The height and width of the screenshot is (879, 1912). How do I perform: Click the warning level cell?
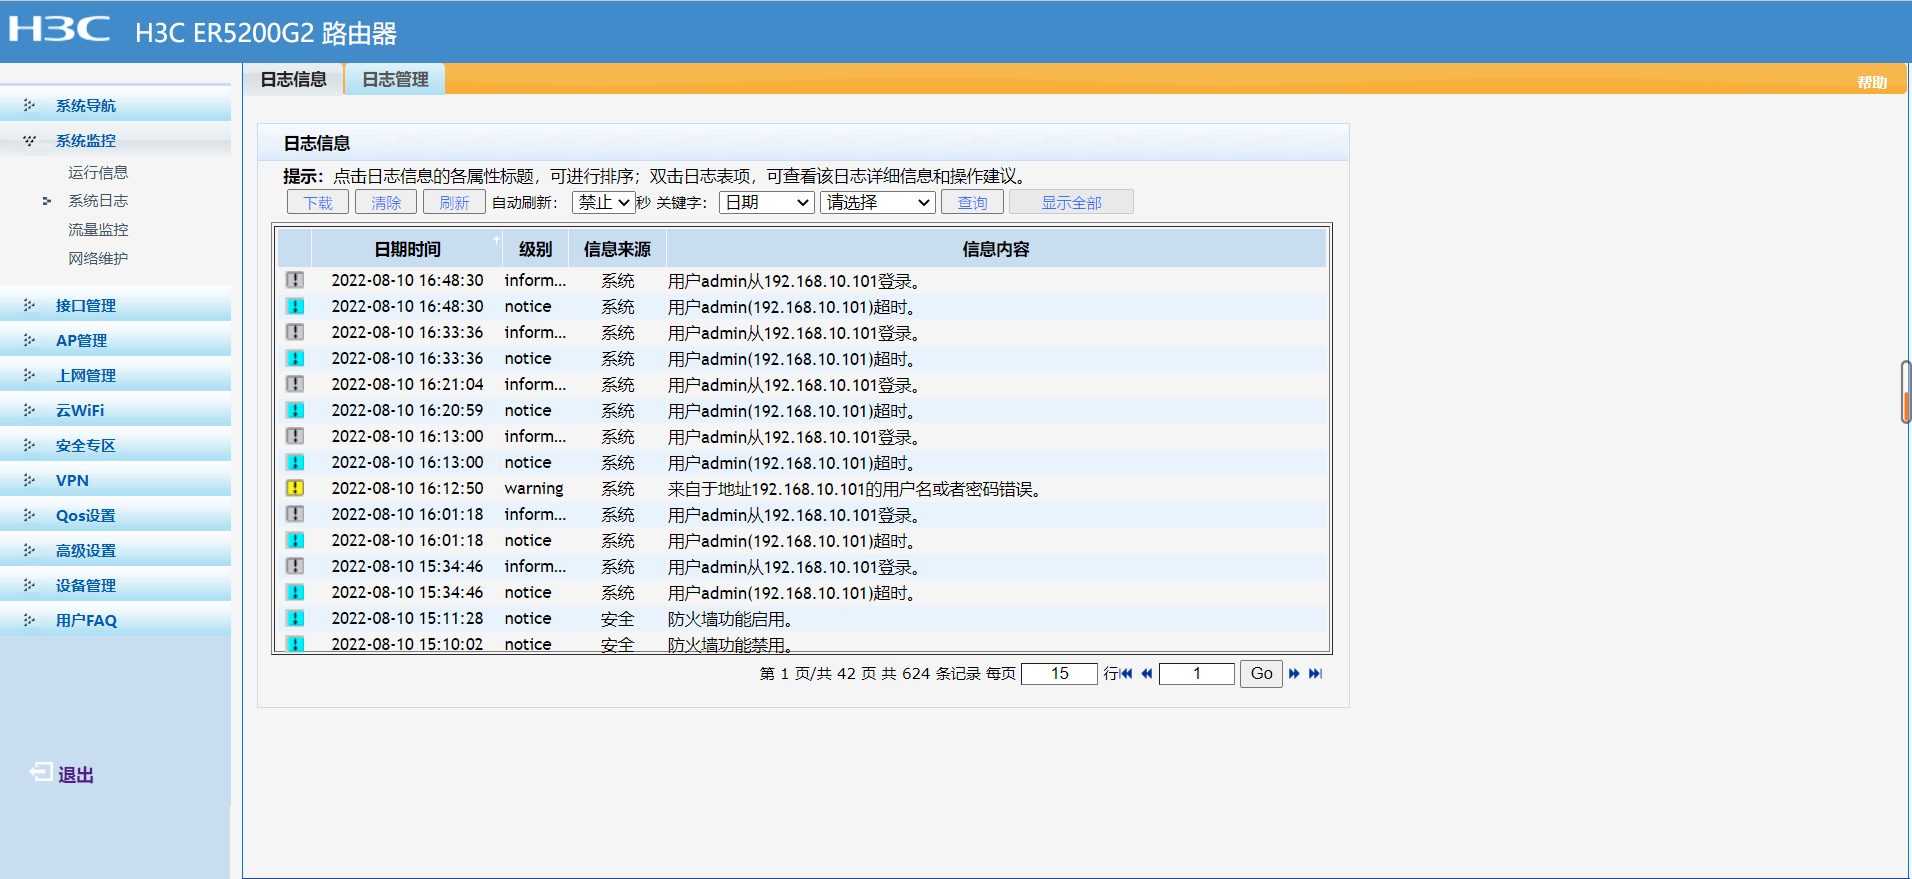534,489
